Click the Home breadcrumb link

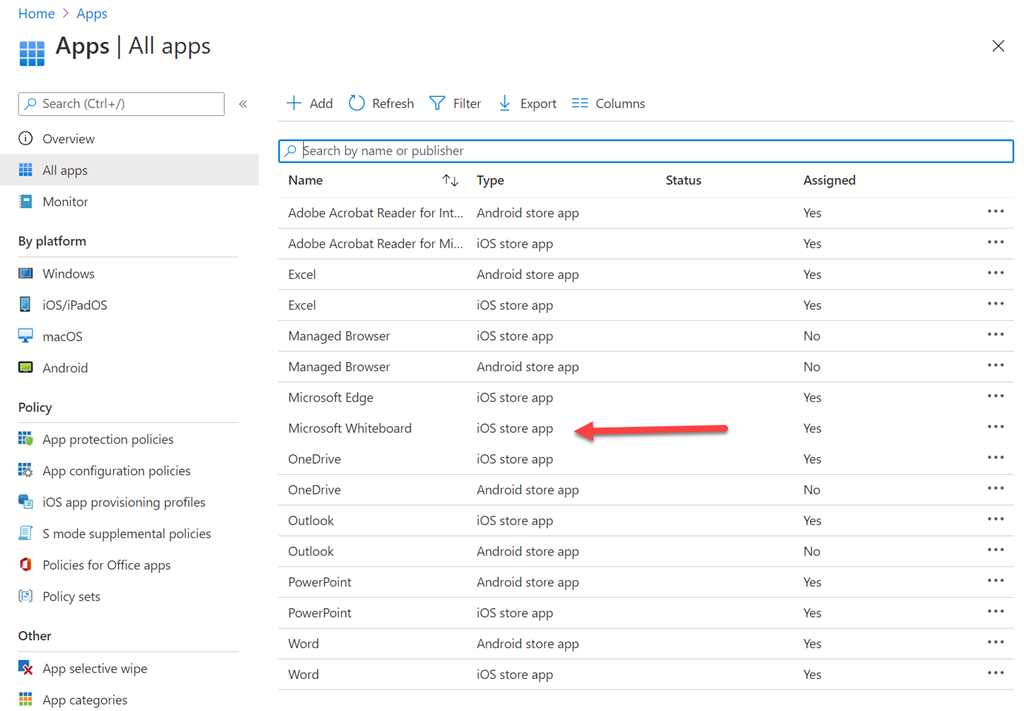tap(36, 14)
